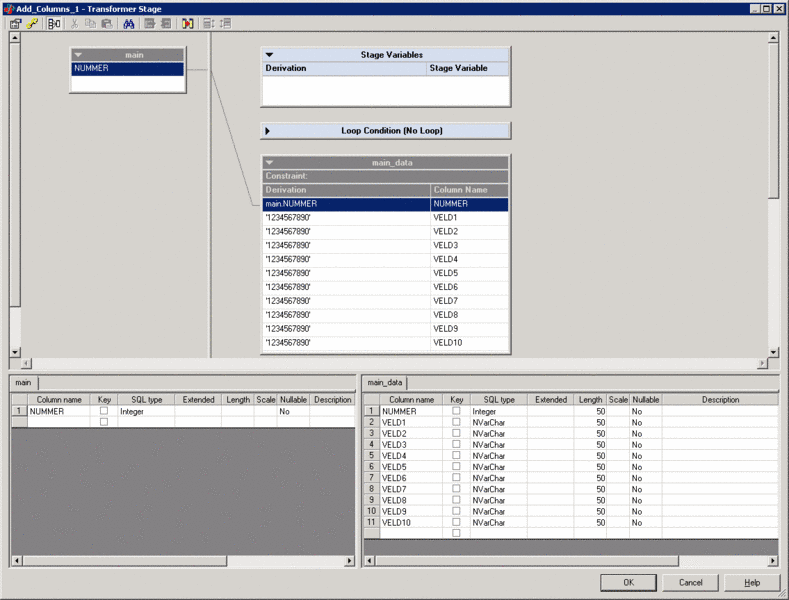This screenshot has width=789, height=600.
Task: Click the Copy toolbar icon
Action: [x=91, y=24]
